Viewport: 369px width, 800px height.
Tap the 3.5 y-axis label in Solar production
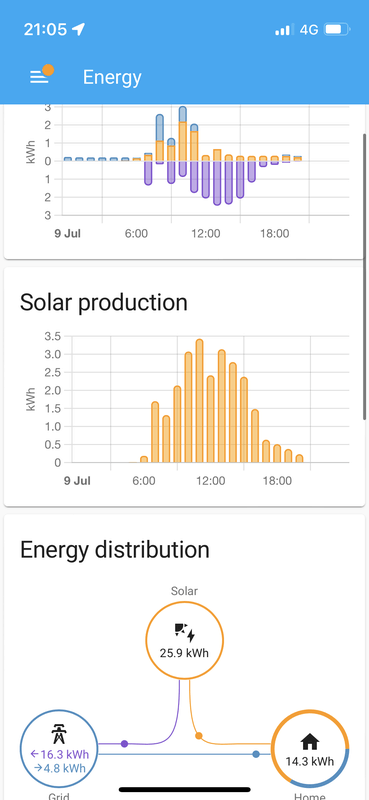coord(54,336)
